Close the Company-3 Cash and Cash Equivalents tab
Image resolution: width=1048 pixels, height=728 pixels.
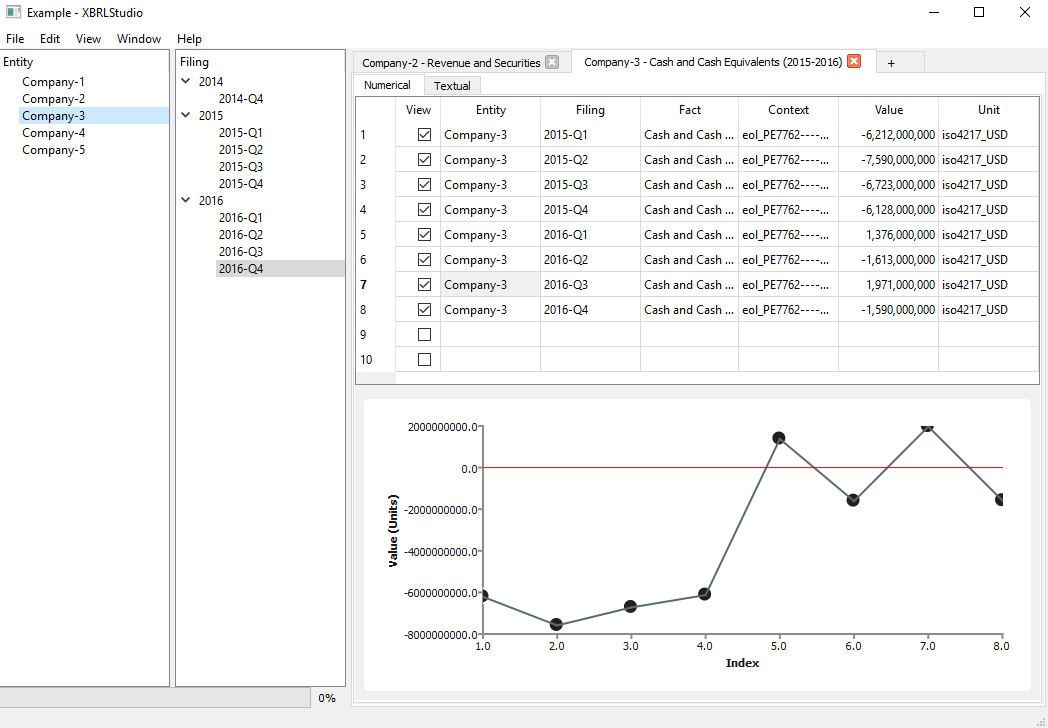(854, 62)
